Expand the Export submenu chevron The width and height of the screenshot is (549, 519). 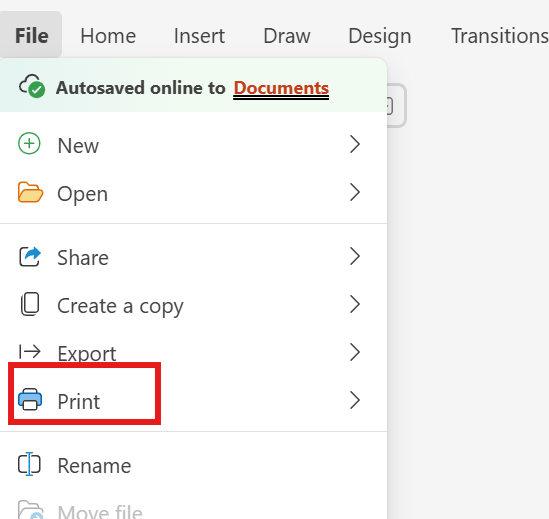355,352
